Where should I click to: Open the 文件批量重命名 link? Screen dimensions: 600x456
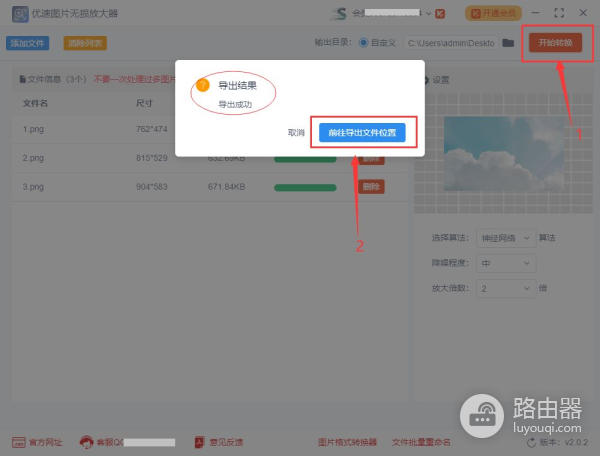421,442
